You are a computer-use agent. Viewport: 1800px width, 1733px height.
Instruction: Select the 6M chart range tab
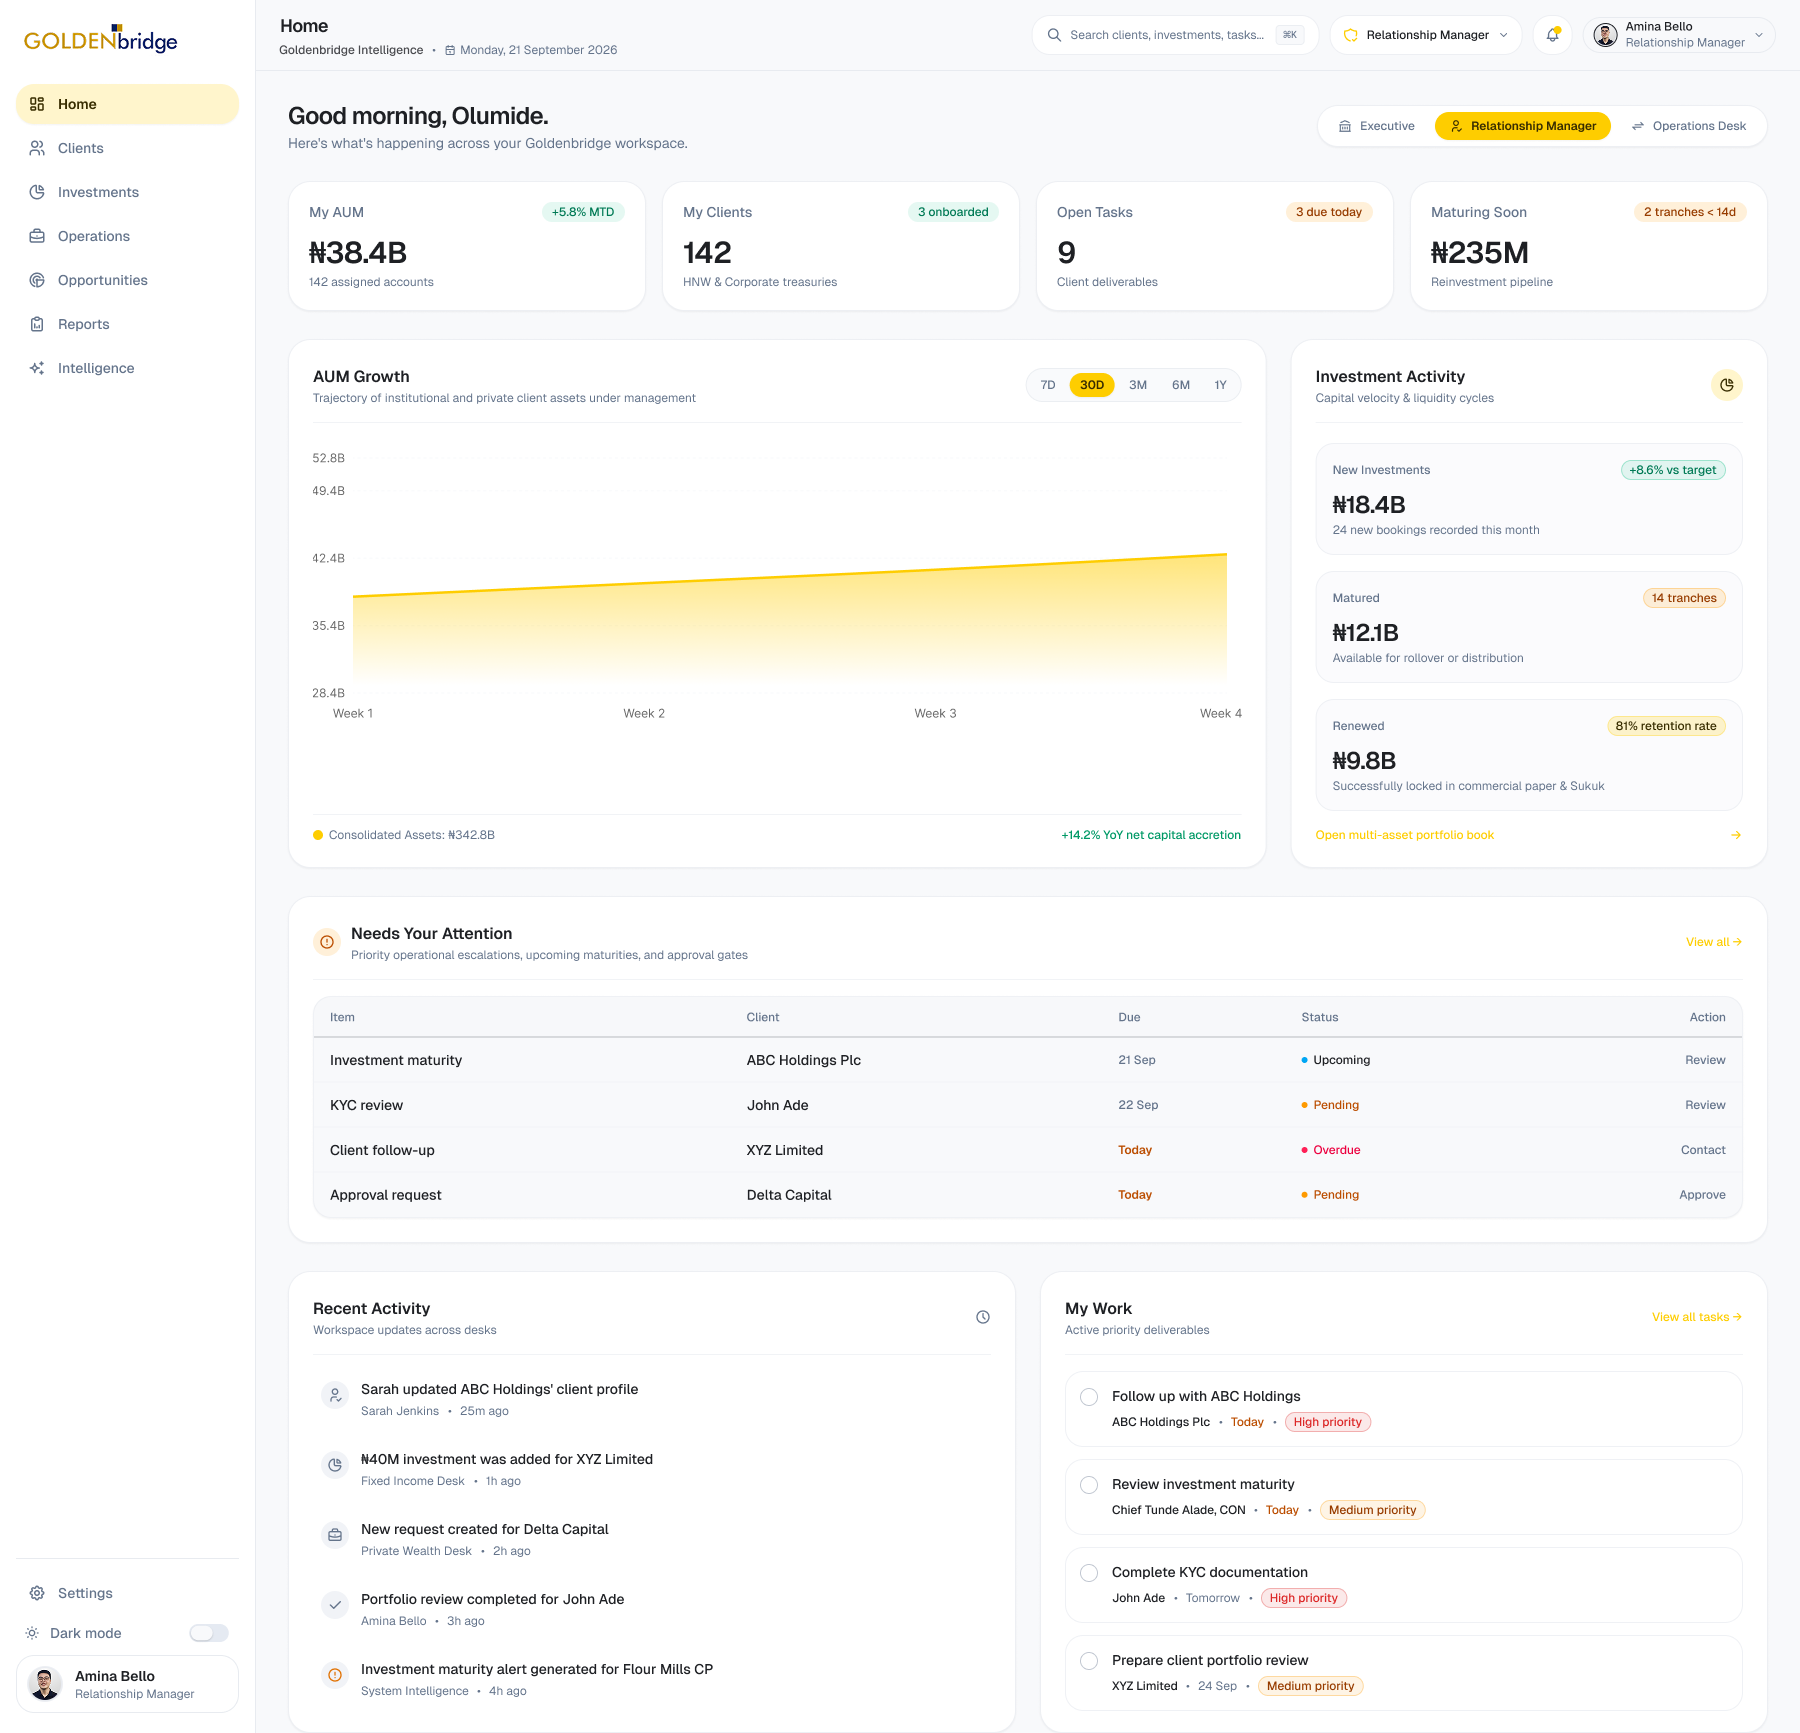point(1181,385)
